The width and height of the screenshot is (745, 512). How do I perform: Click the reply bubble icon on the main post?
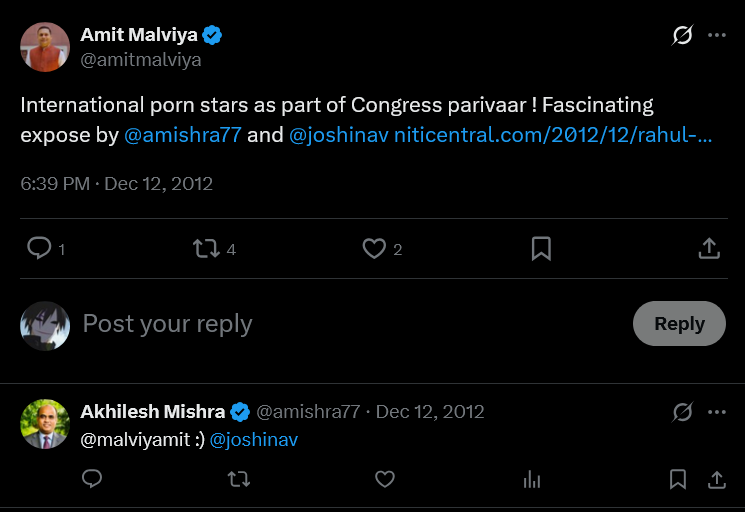tap(39, 248)
